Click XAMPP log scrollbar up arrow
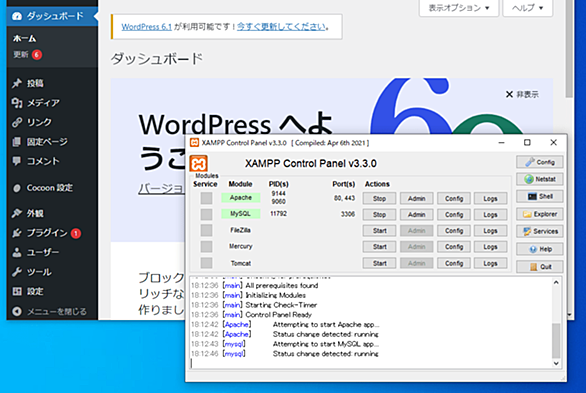 [556, 283]
